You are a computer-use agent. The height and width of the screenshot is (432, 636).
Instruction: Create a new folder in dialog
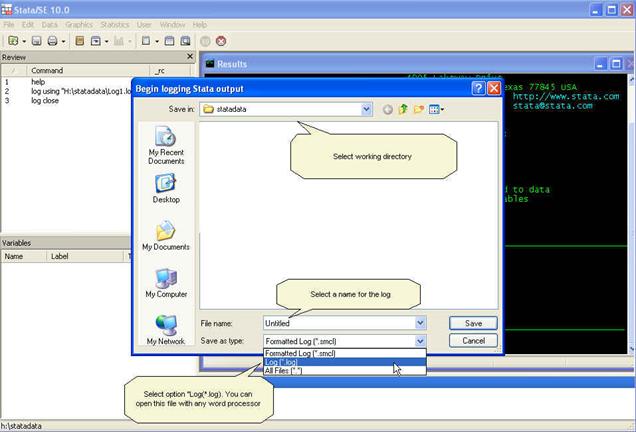(419, 109)
